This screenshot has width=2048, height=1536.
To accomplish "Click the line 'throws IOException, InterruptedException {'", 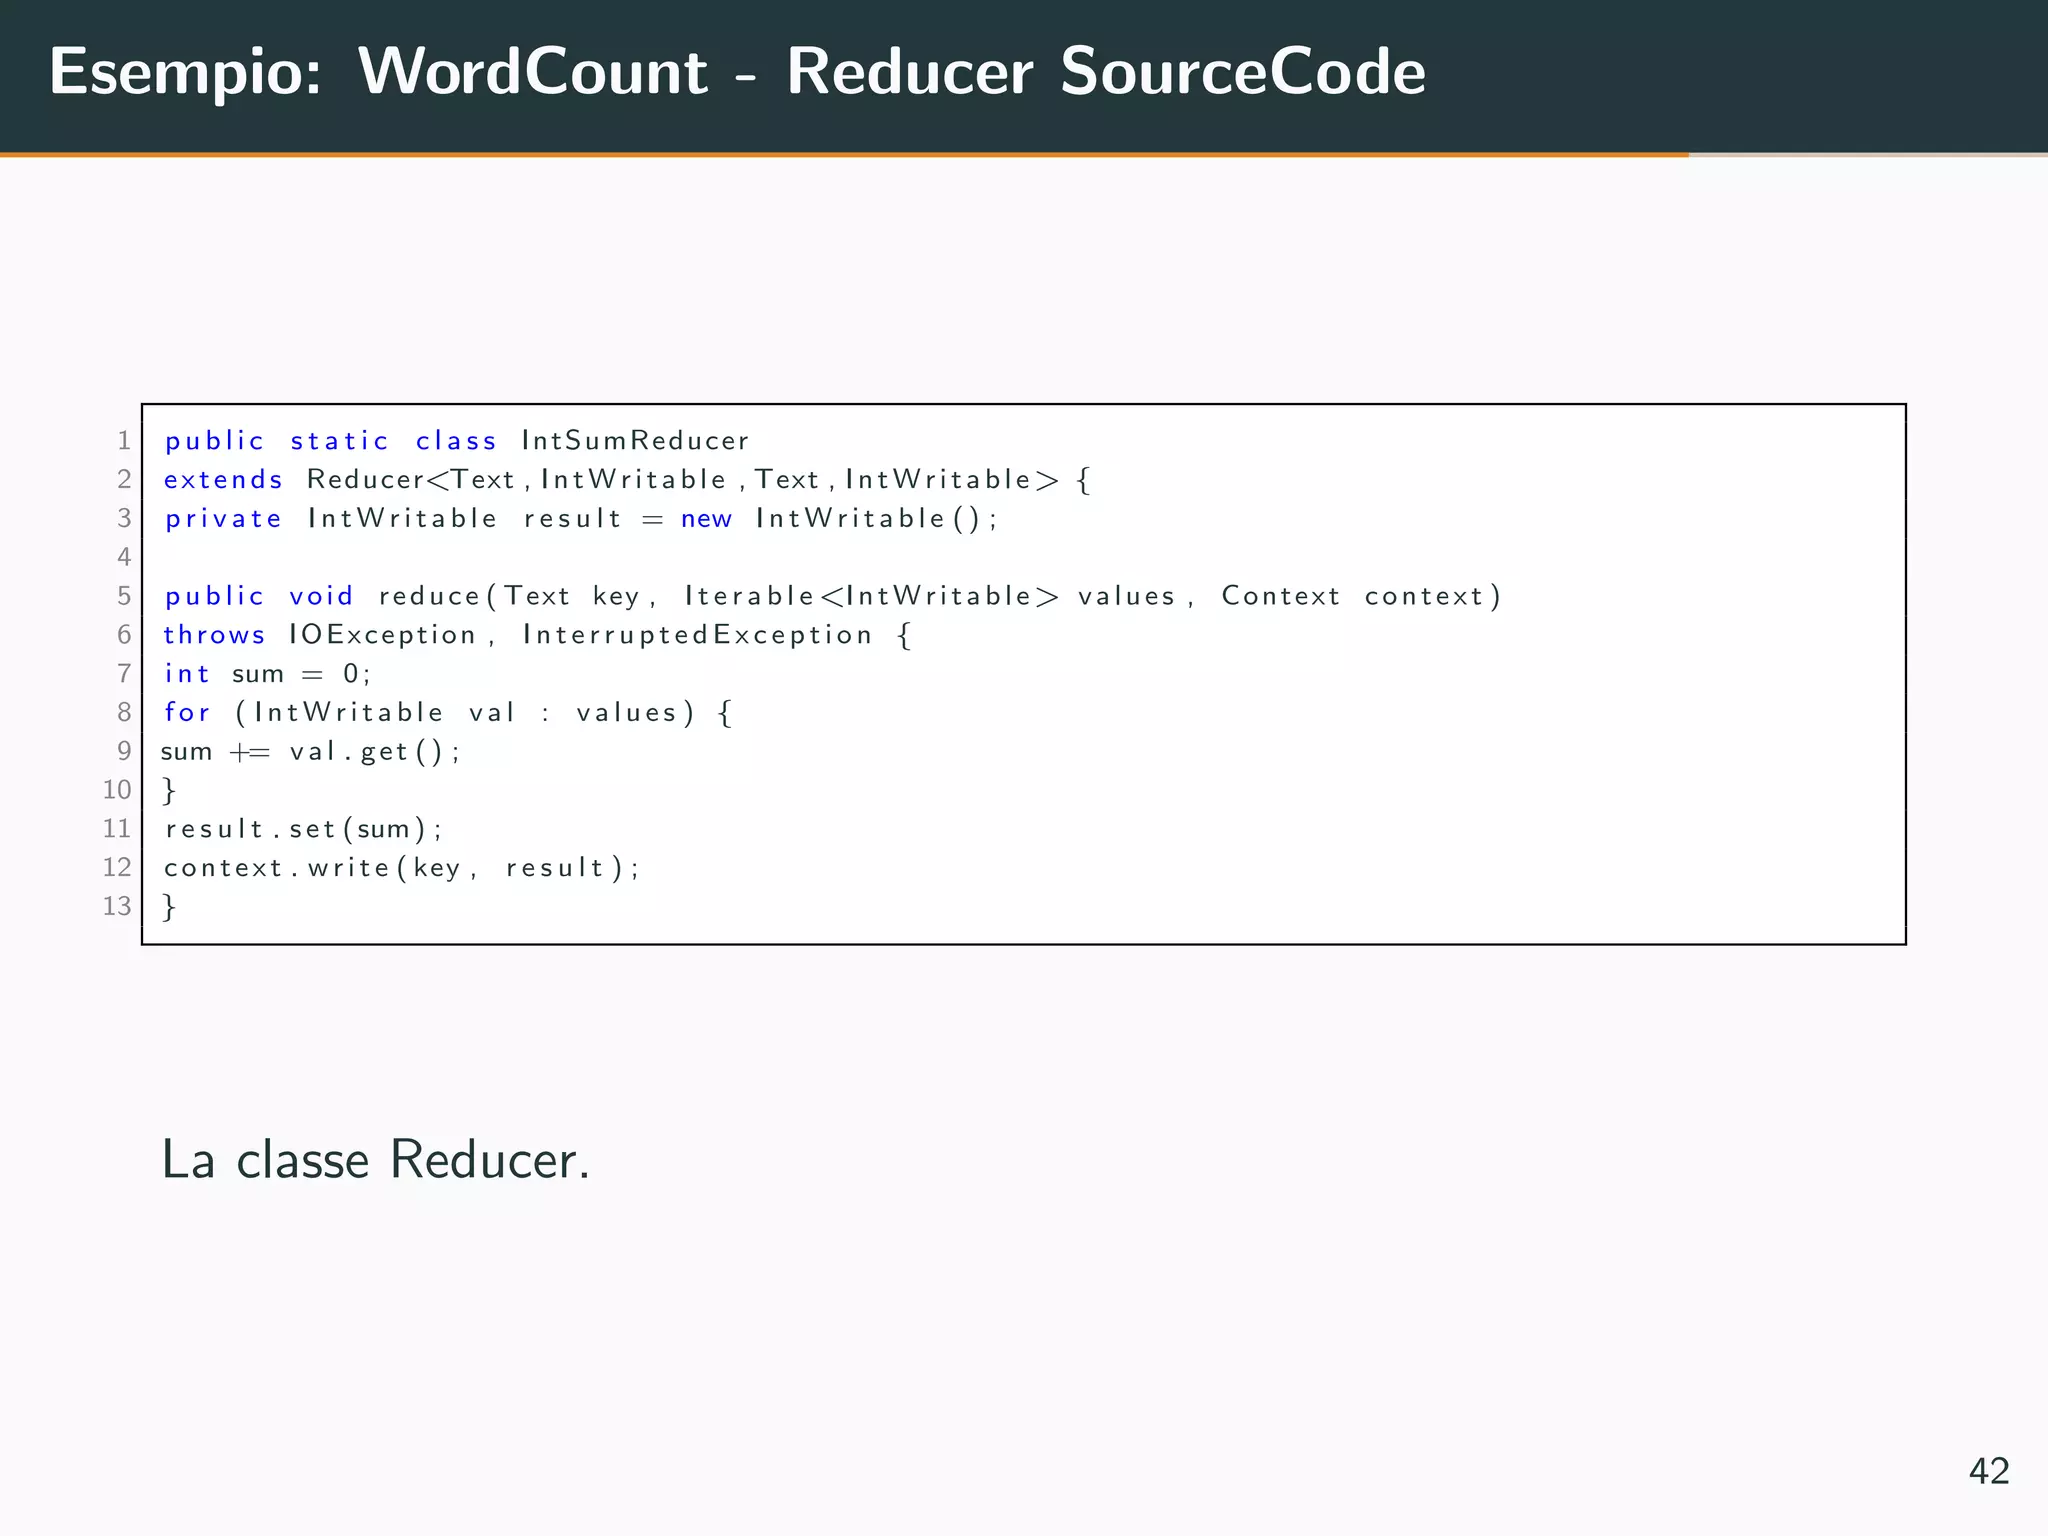I will (x=538, y=635).
